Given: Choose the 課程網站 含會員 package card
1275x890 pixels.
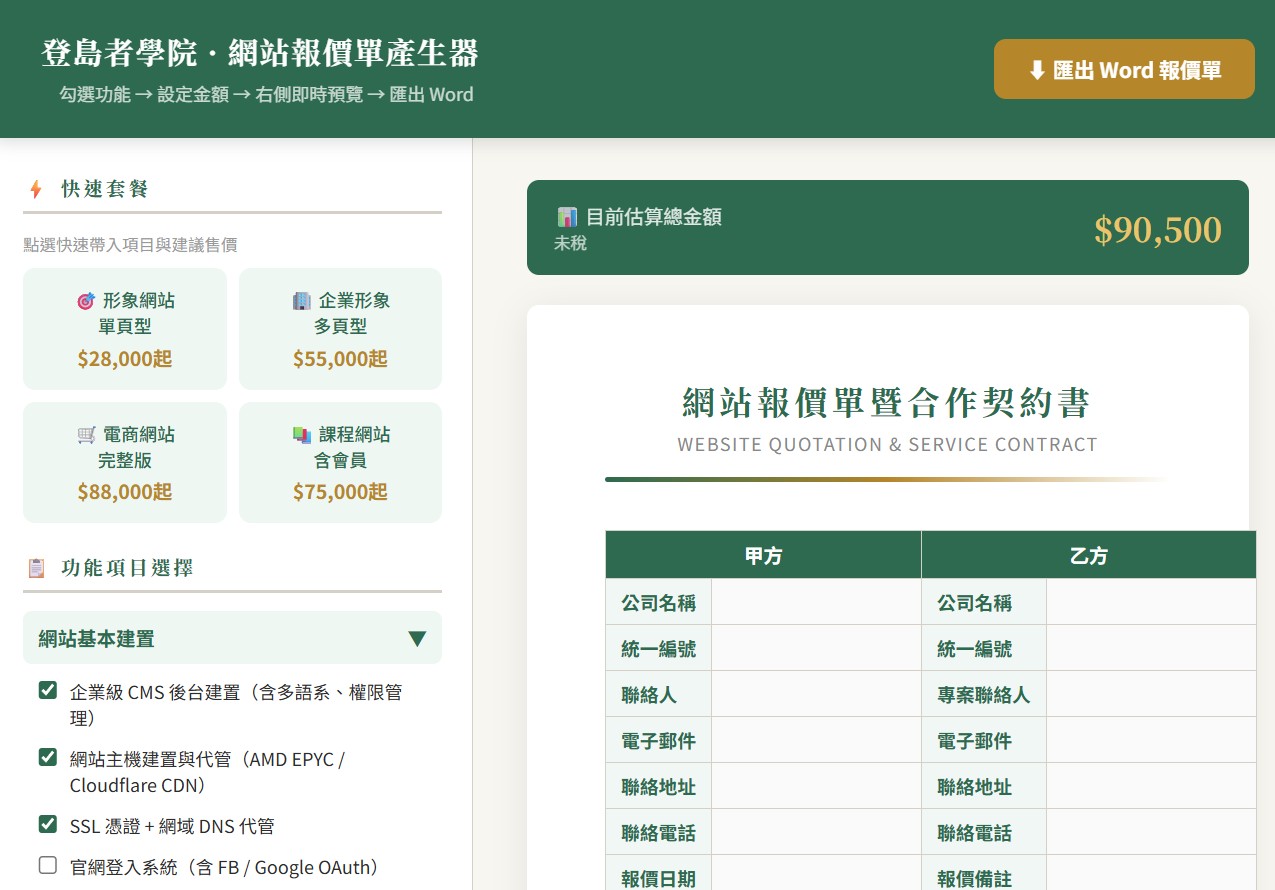Looking at the screenshot, I should (340, 462).
